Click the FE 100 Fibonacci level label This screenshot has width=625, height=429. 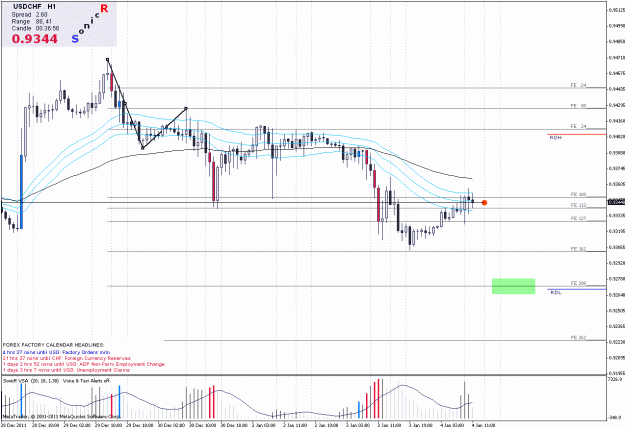pos(578,194)
